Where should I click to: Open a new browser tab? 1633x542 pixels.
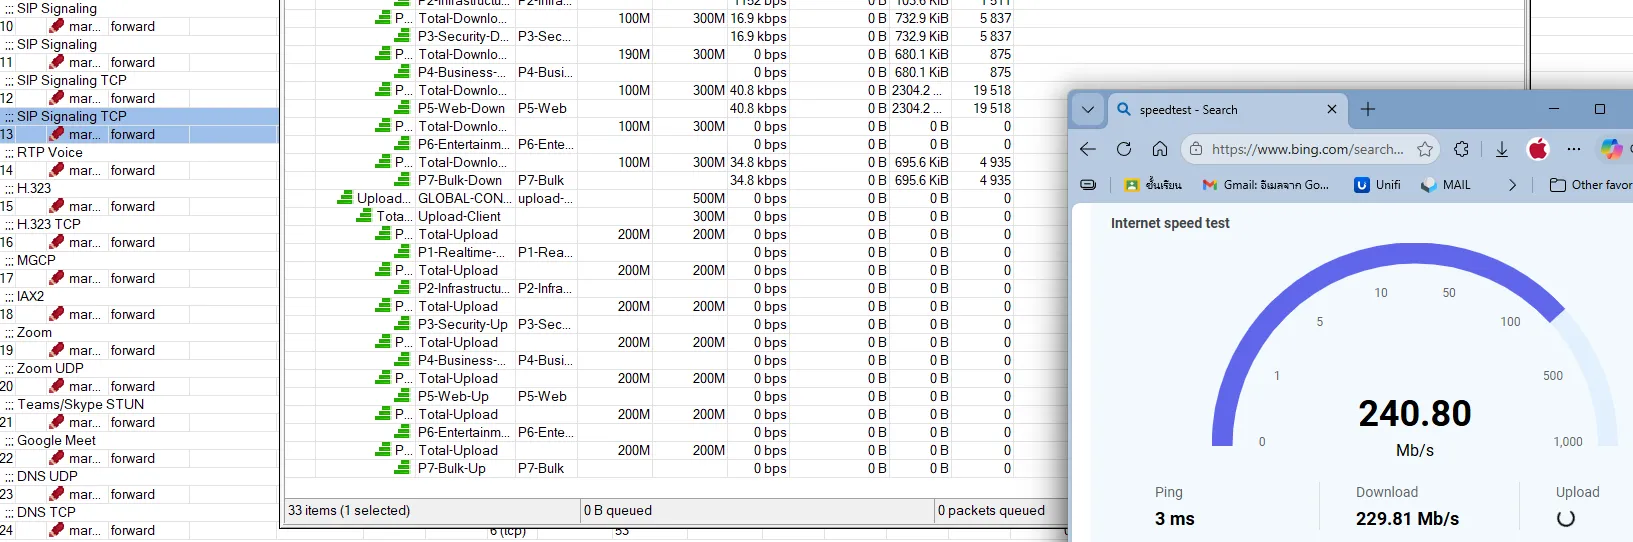[1368, 109]
